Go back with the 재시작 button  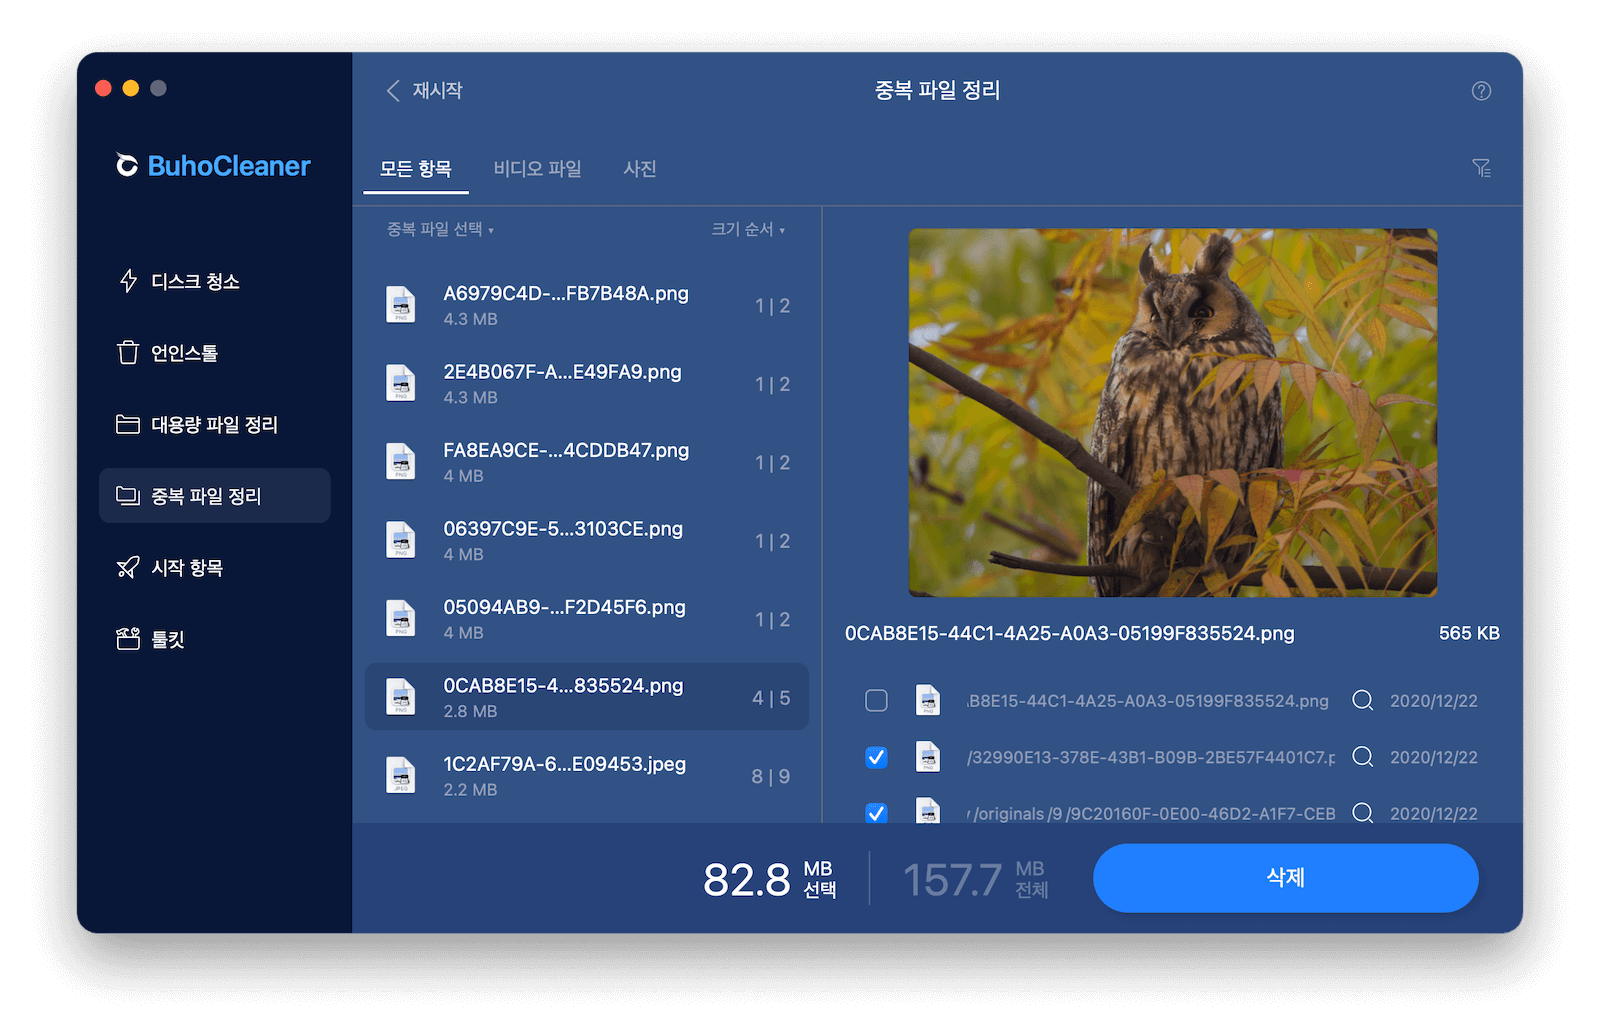(425, 91)
